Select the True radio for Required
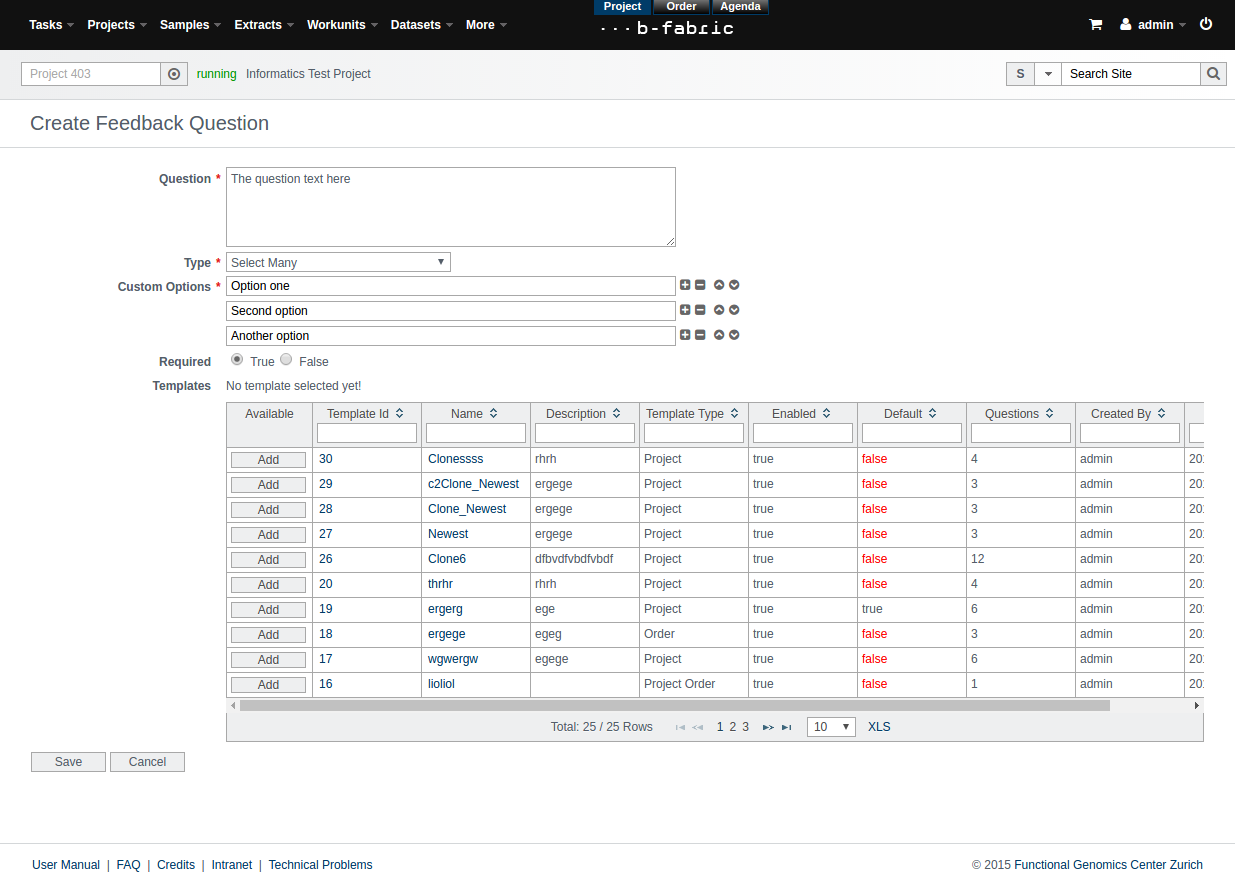Viewport: 1235px width, 872px height. pos(237,359)
